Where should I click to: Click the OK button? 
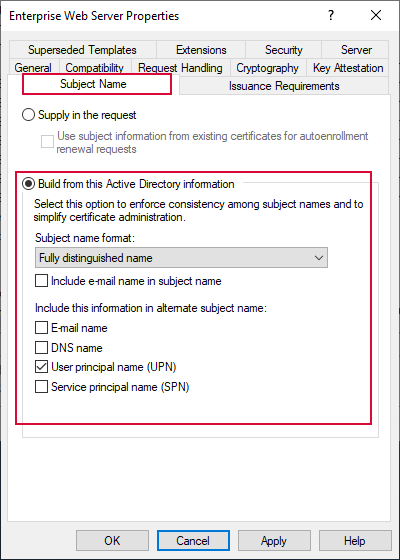(x=112, y=540)
